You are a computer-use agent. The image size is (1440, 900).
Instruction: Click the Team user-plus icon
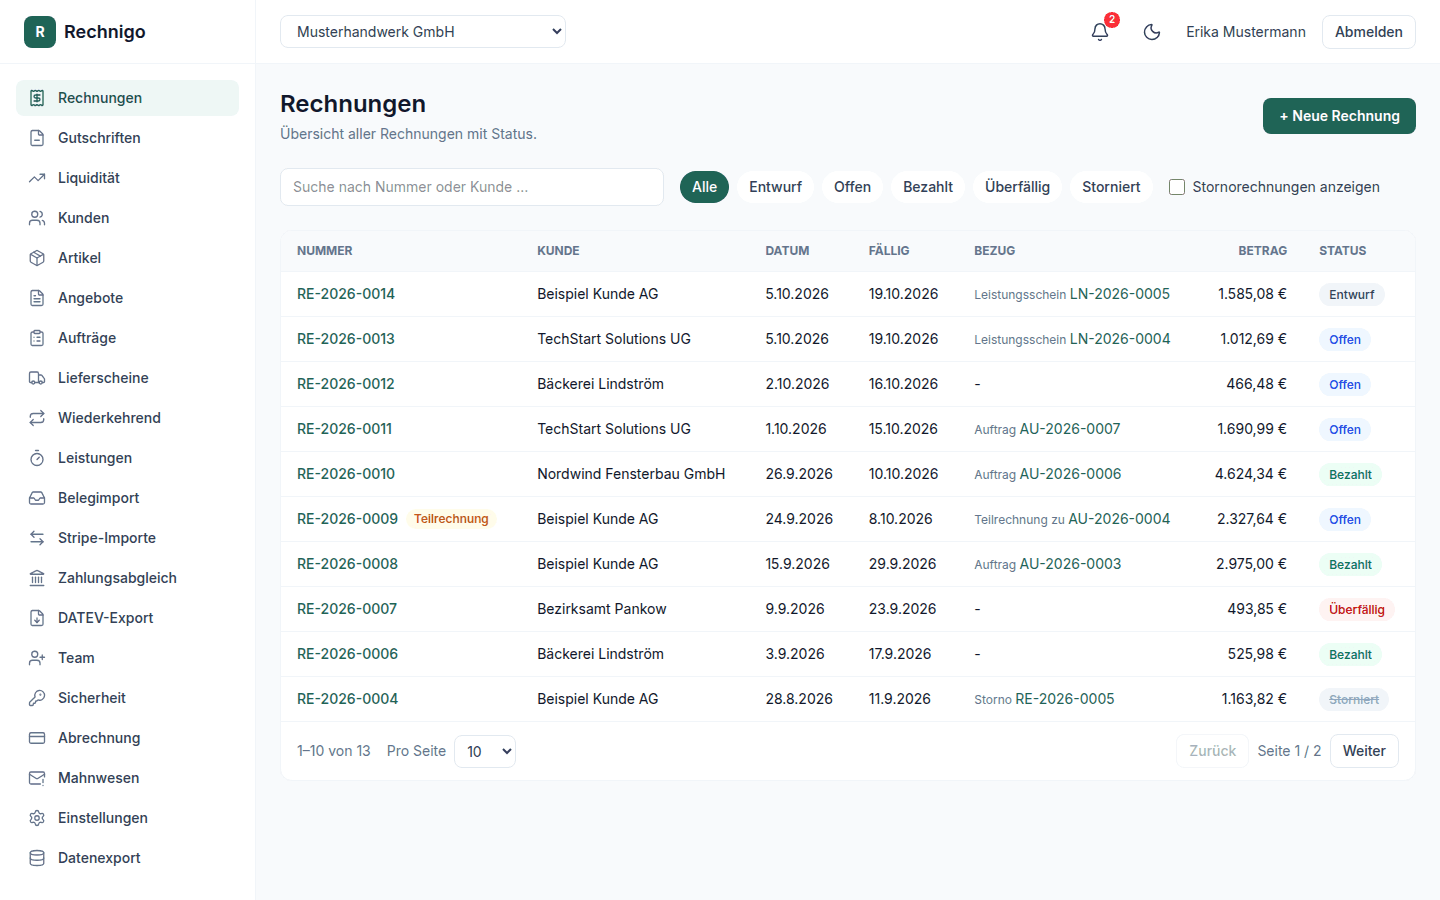pos(37,658)
